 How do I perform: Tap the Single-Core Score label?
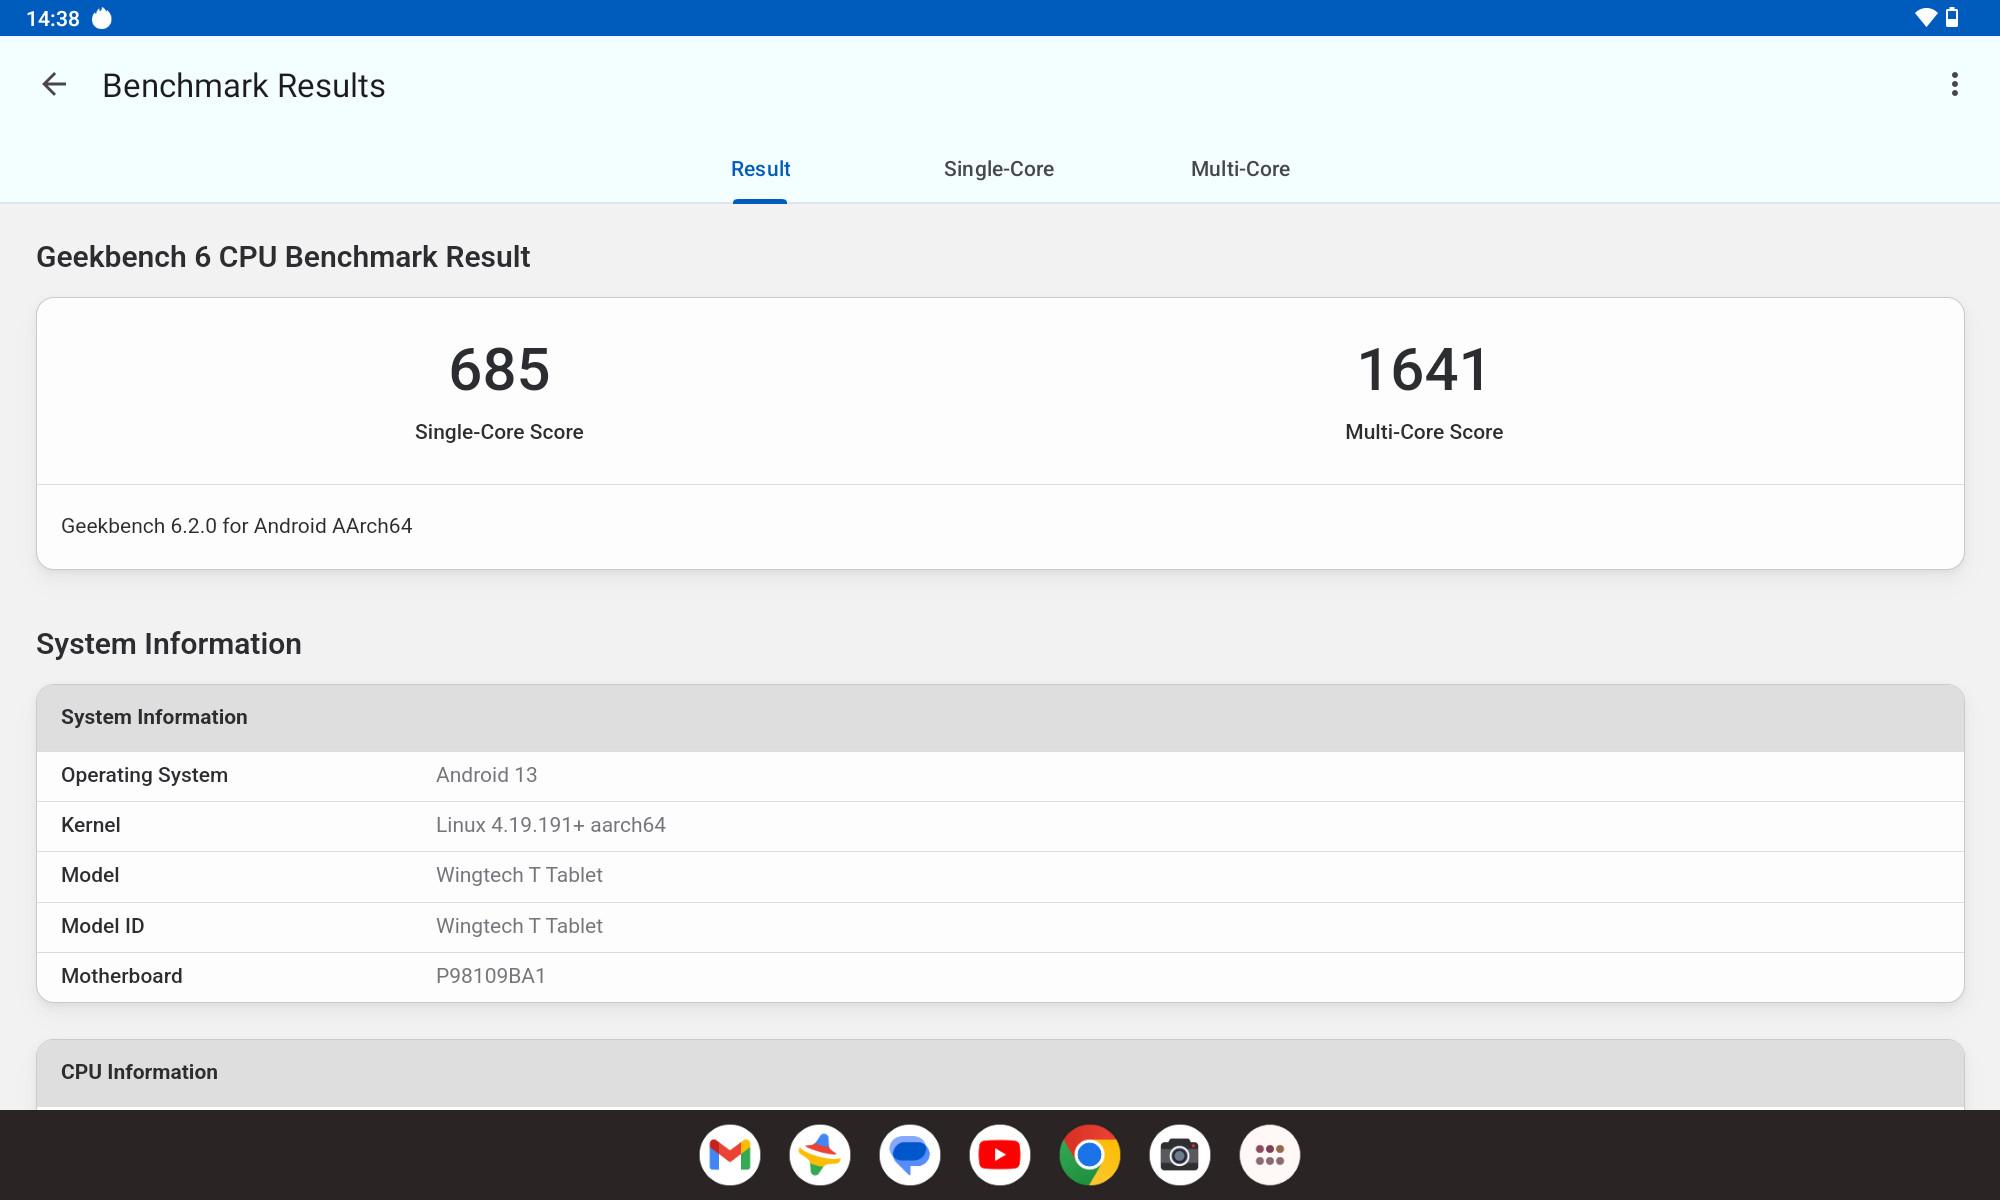tap(499, 432)
